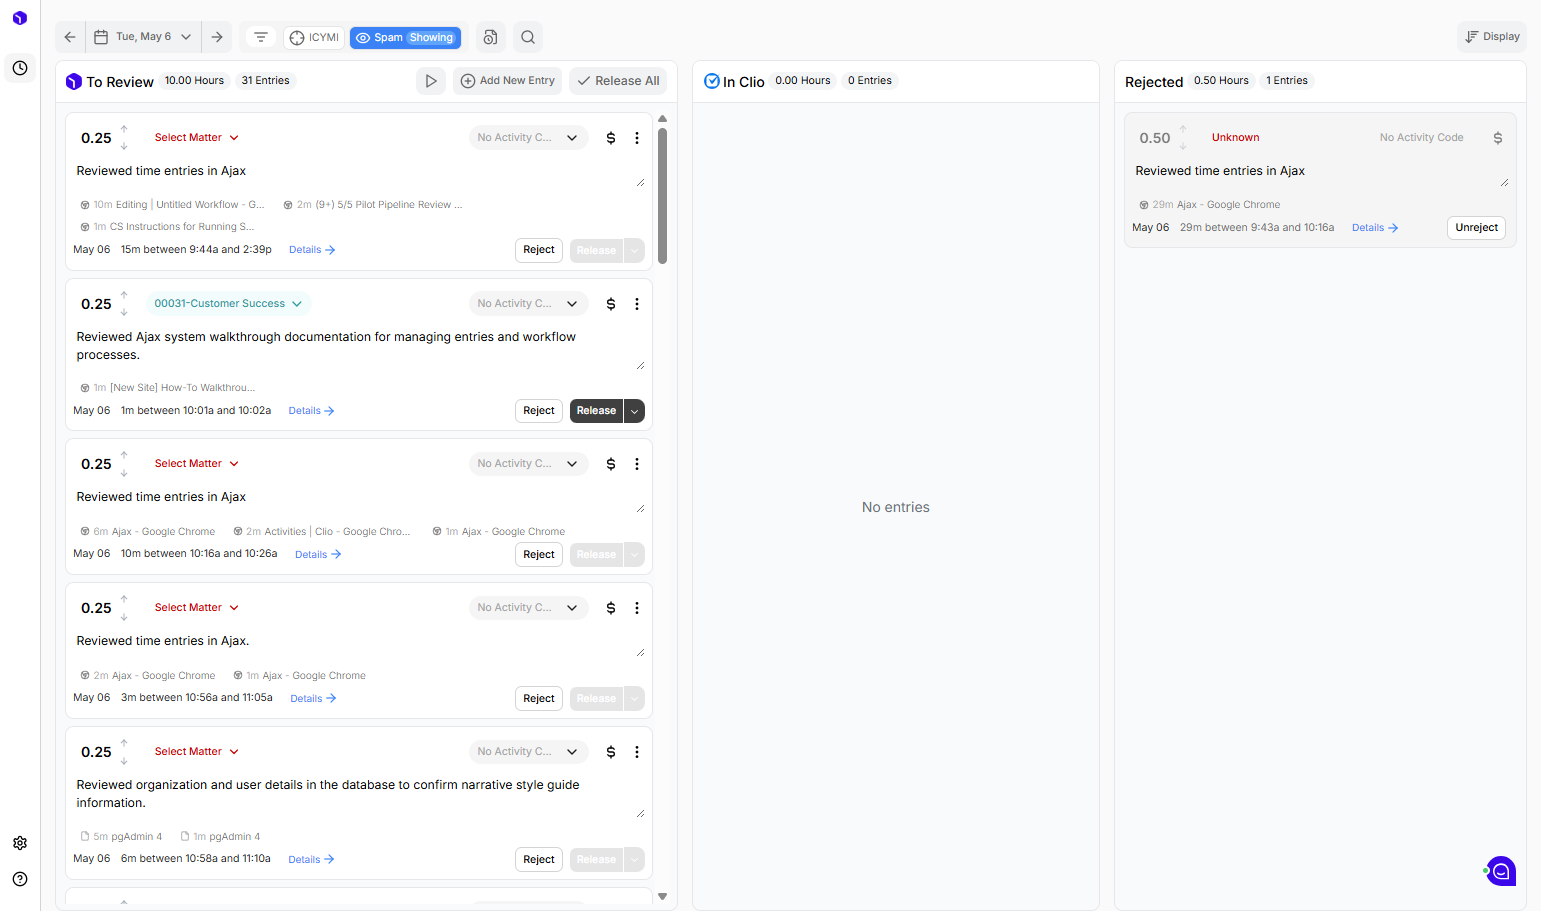Click the copy entries icon beside Spam
The width and height of the screenshot is (1541, 911).
[x=490, y=37]
